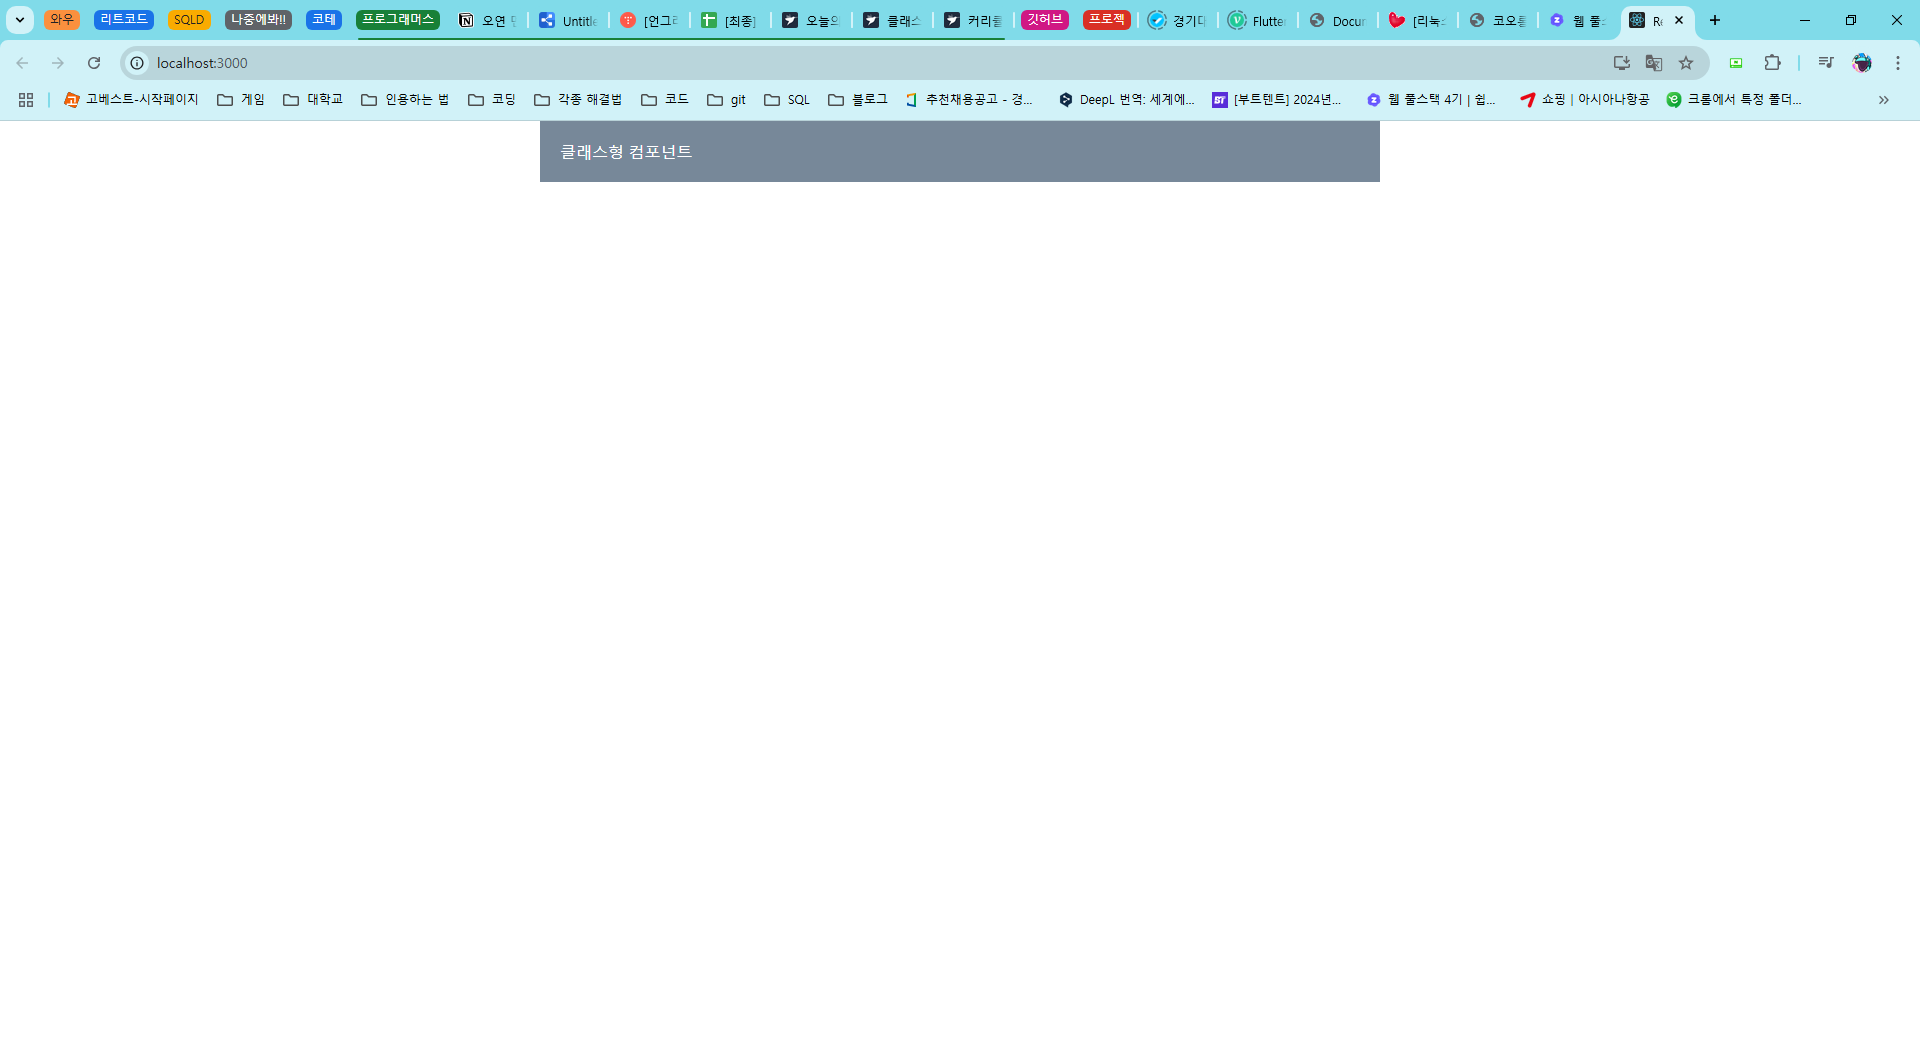Open a new browser tab
Image resolution: width=1920 pixels, height=1040 pixels.
click(1715, 20)
